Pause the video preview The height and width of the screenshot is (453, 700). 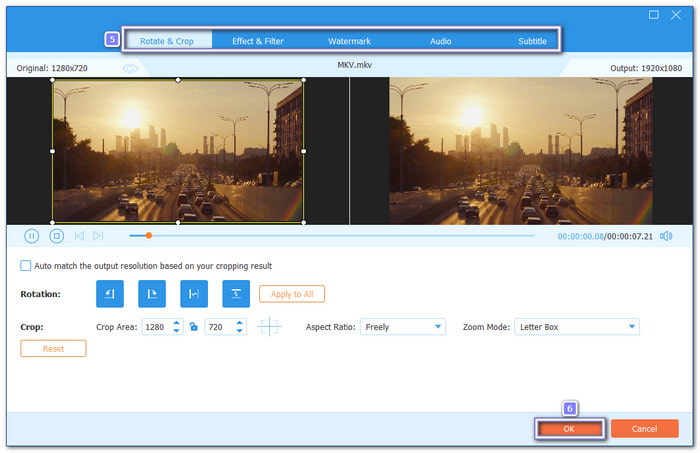31,236
